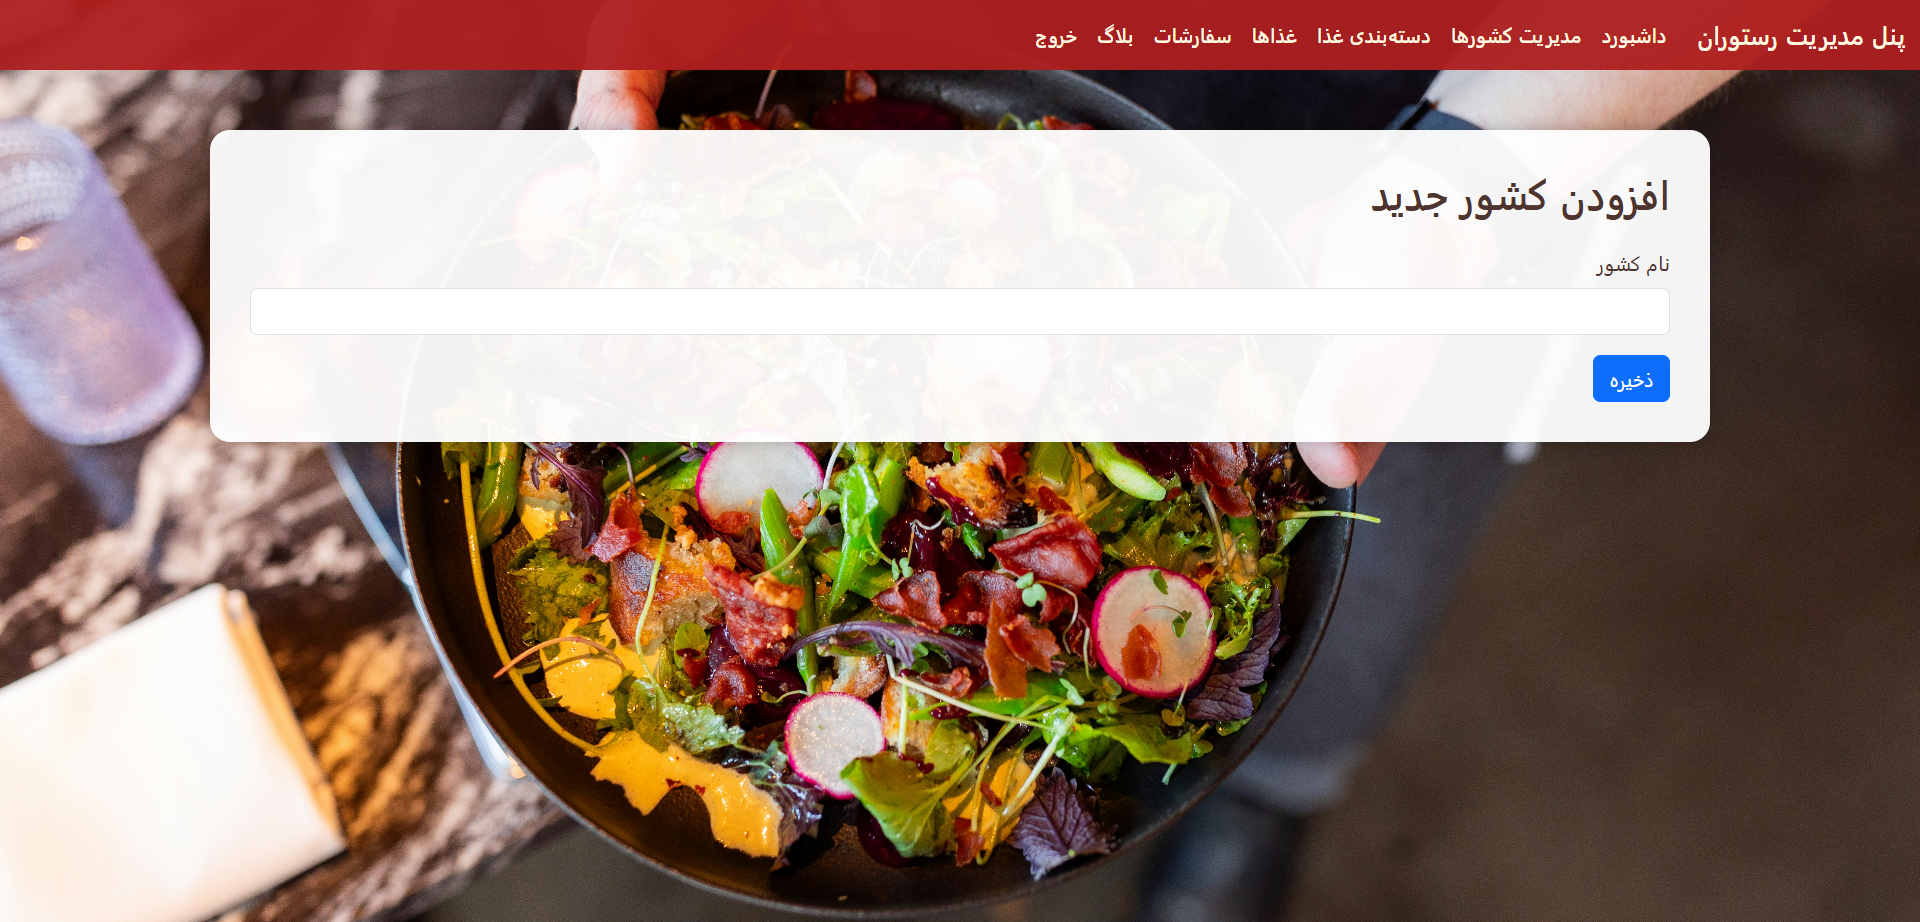Viewport: 1920px width, 922px height.
Task: Save the country with ذخیره button
Action: pos(1631,378)
